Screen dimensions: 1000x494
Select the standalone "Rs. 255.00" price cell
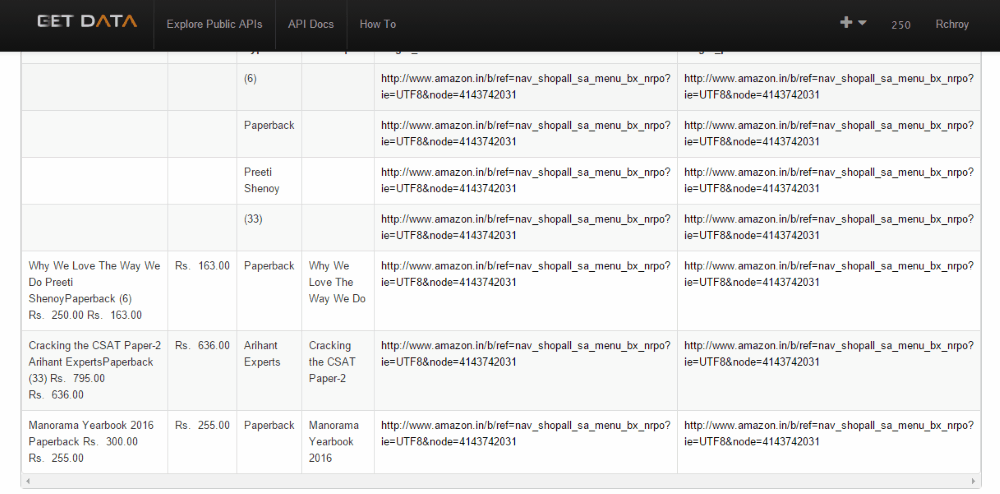(x=202, y=442)
